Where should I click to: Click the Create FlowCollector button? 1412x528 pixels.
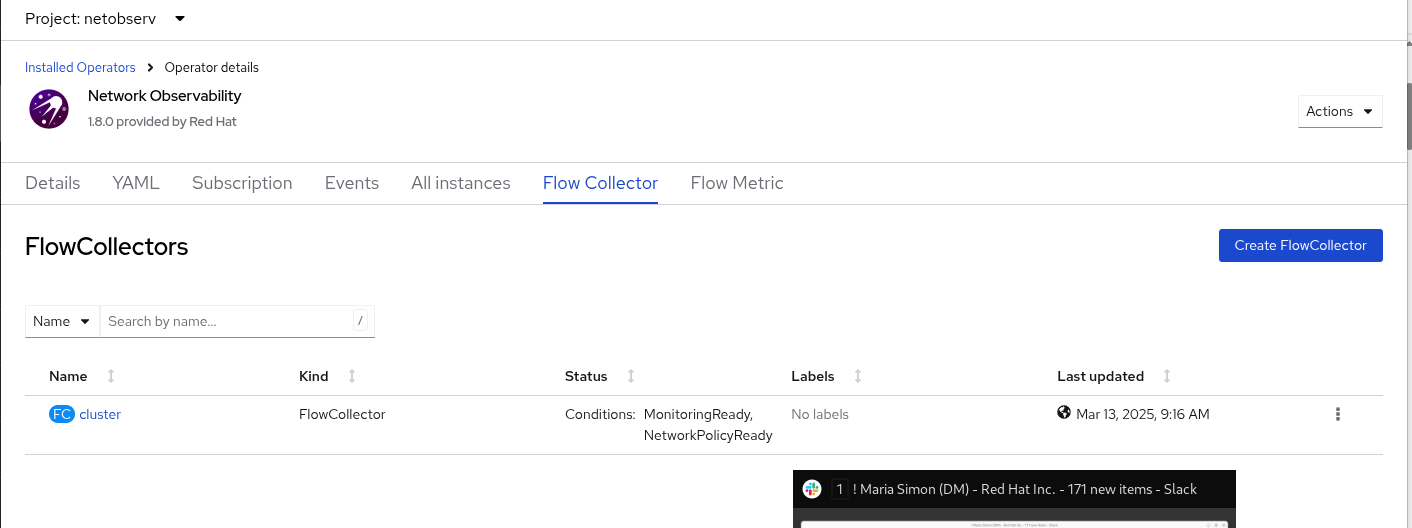coord(1300,245)
